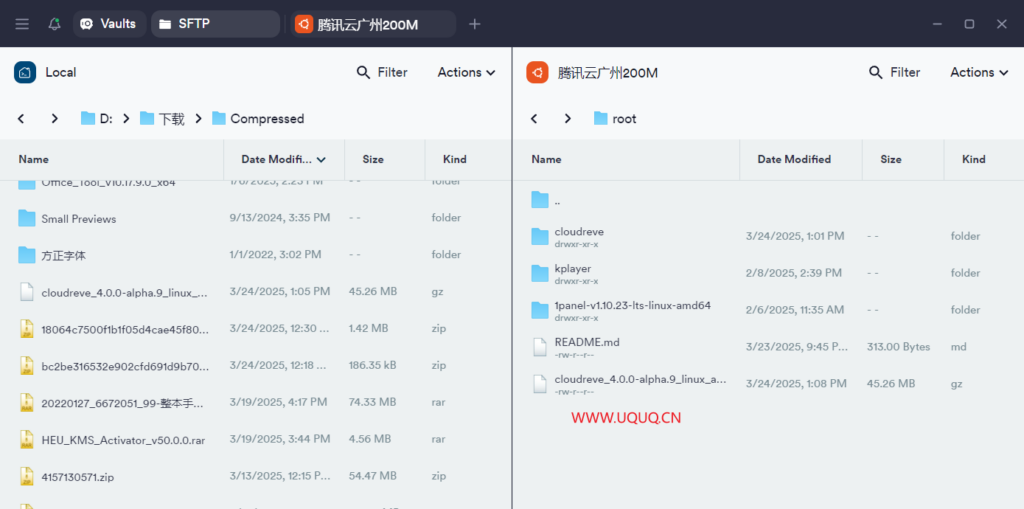Add a new tab with plus icon
Image resolution: width=1024 pixels, height=509 pixels.
click(475, 24)
